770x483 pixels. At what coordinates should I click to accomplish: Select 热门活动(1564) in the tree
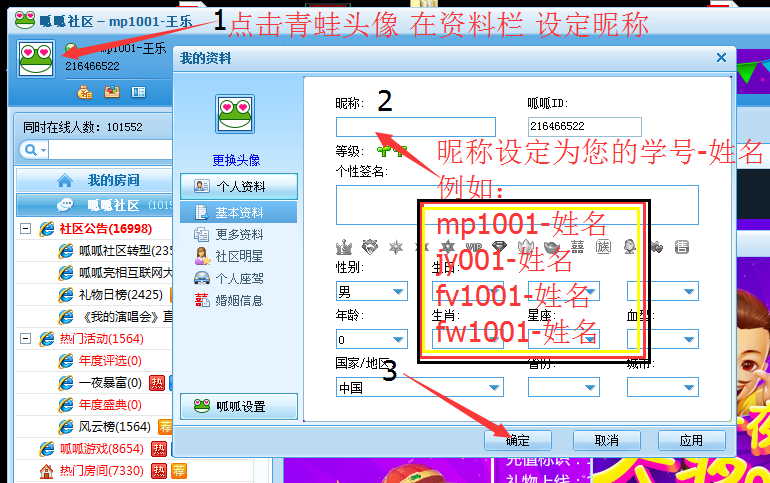101,339
